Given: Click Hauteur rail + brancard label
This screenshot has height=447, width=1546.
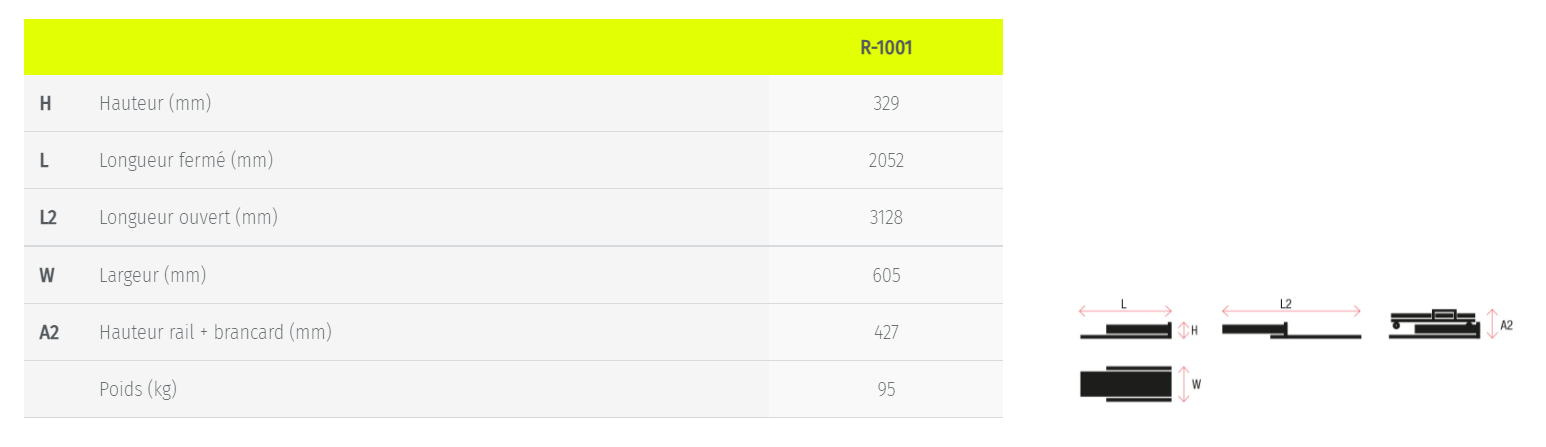Looking at the screenshot, I should pyautogui.click(x=215, y=332).
